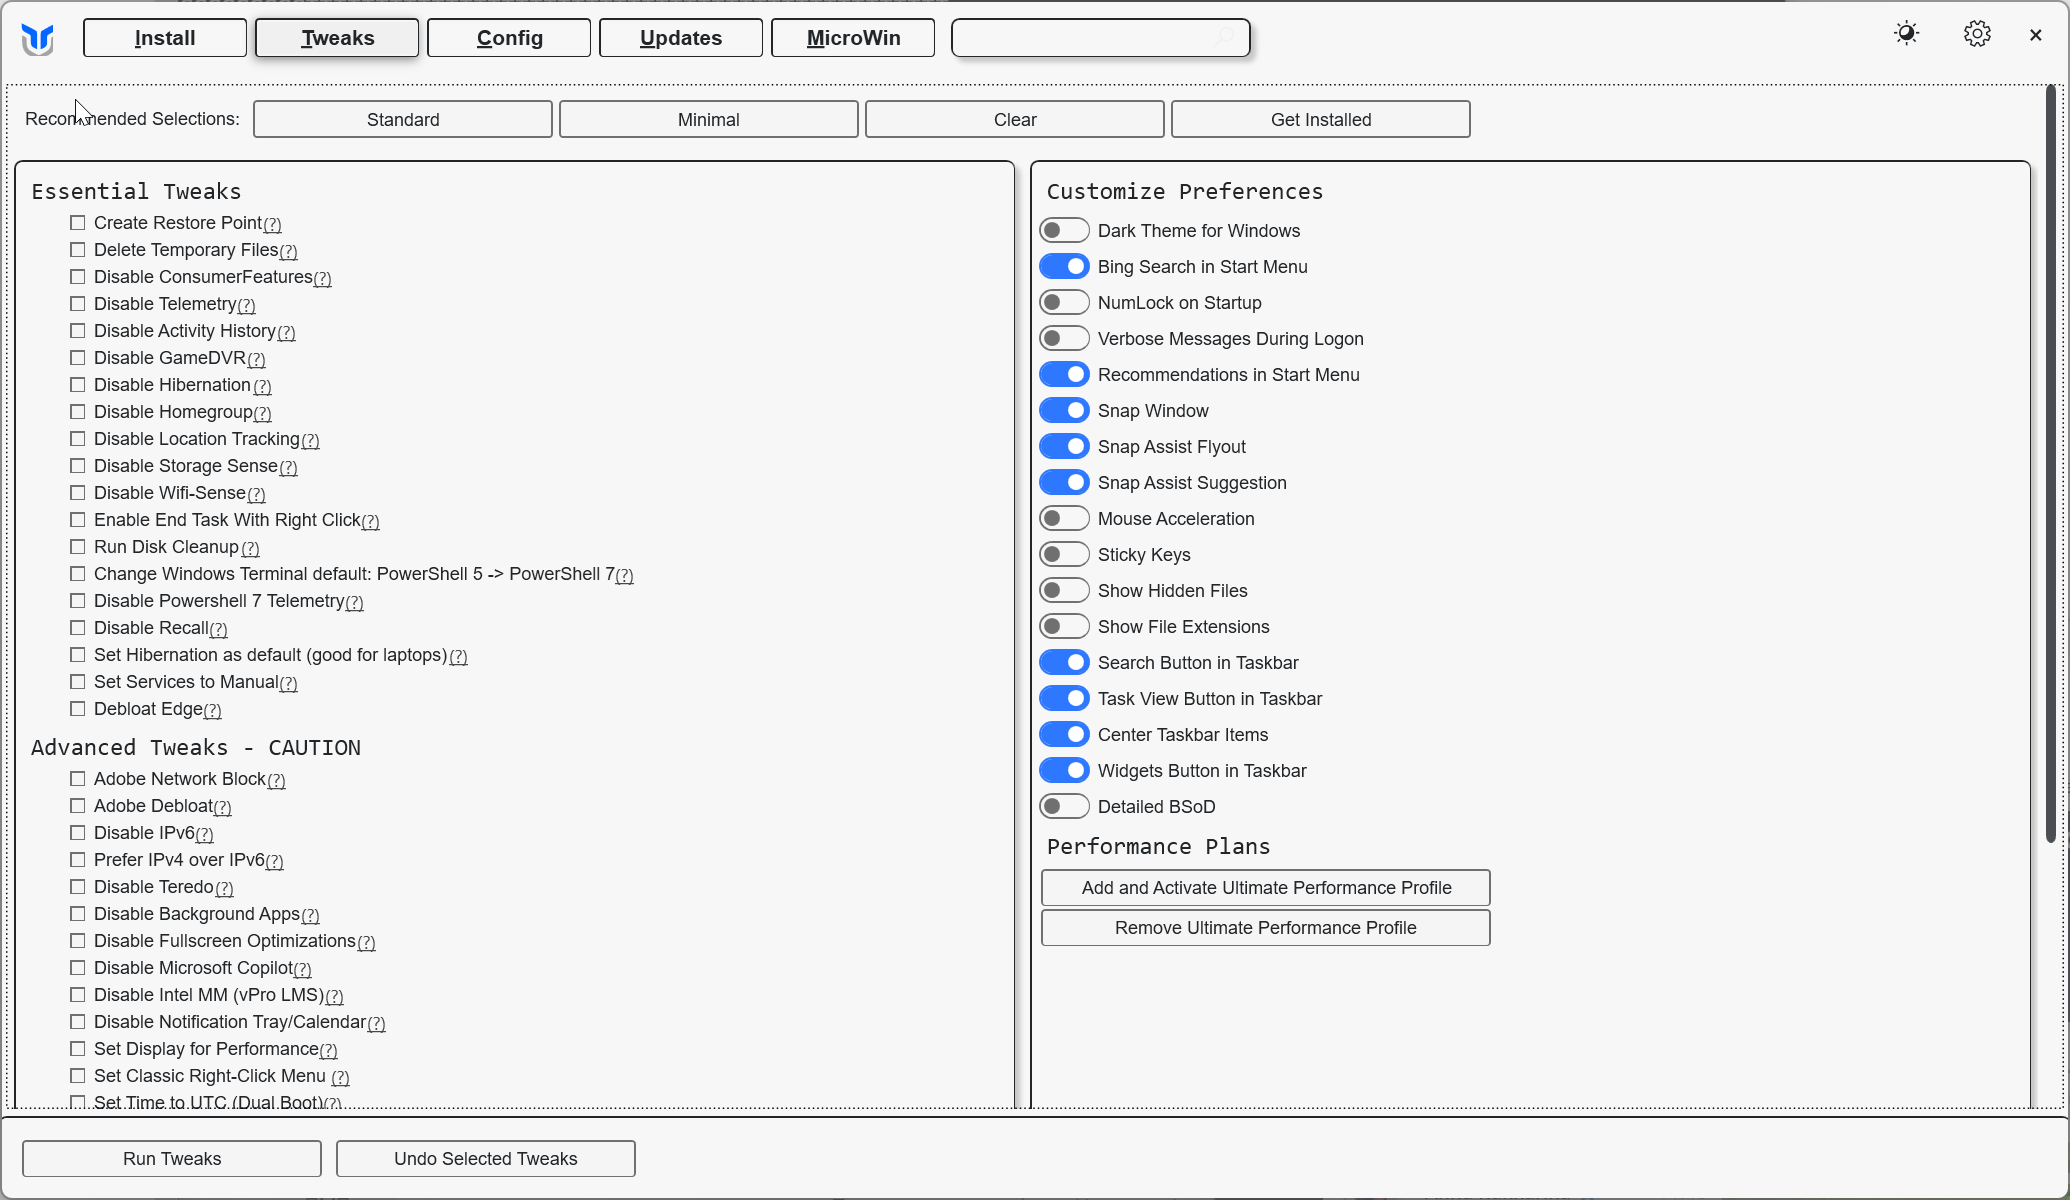This screenshot has width=2070, height=1200.
Task: Check the Disable Hibernation checkbox
Action: (78, 385)
